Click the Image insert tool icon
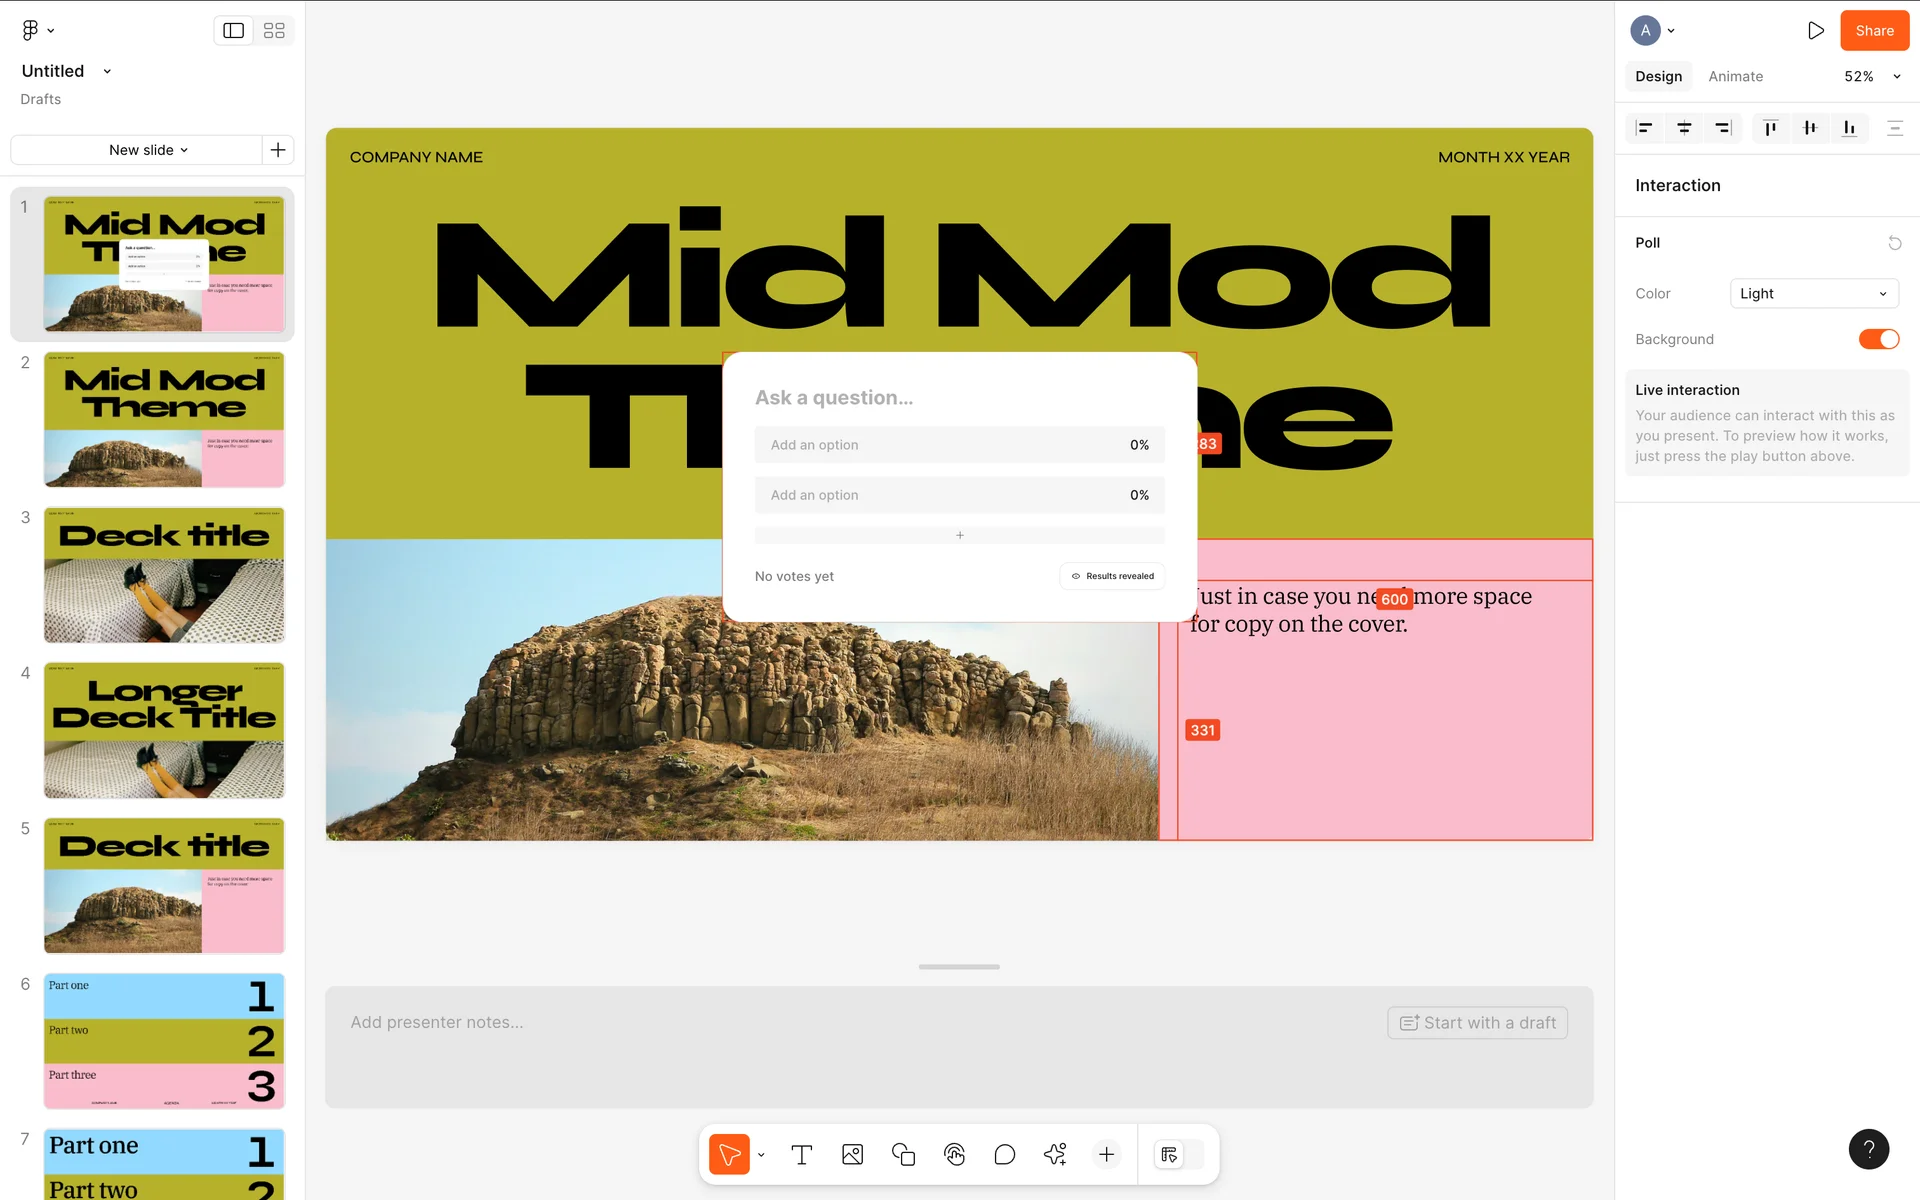Image resolution: width=1920 pixels, height=1200 pixels. pos(852,1155)
